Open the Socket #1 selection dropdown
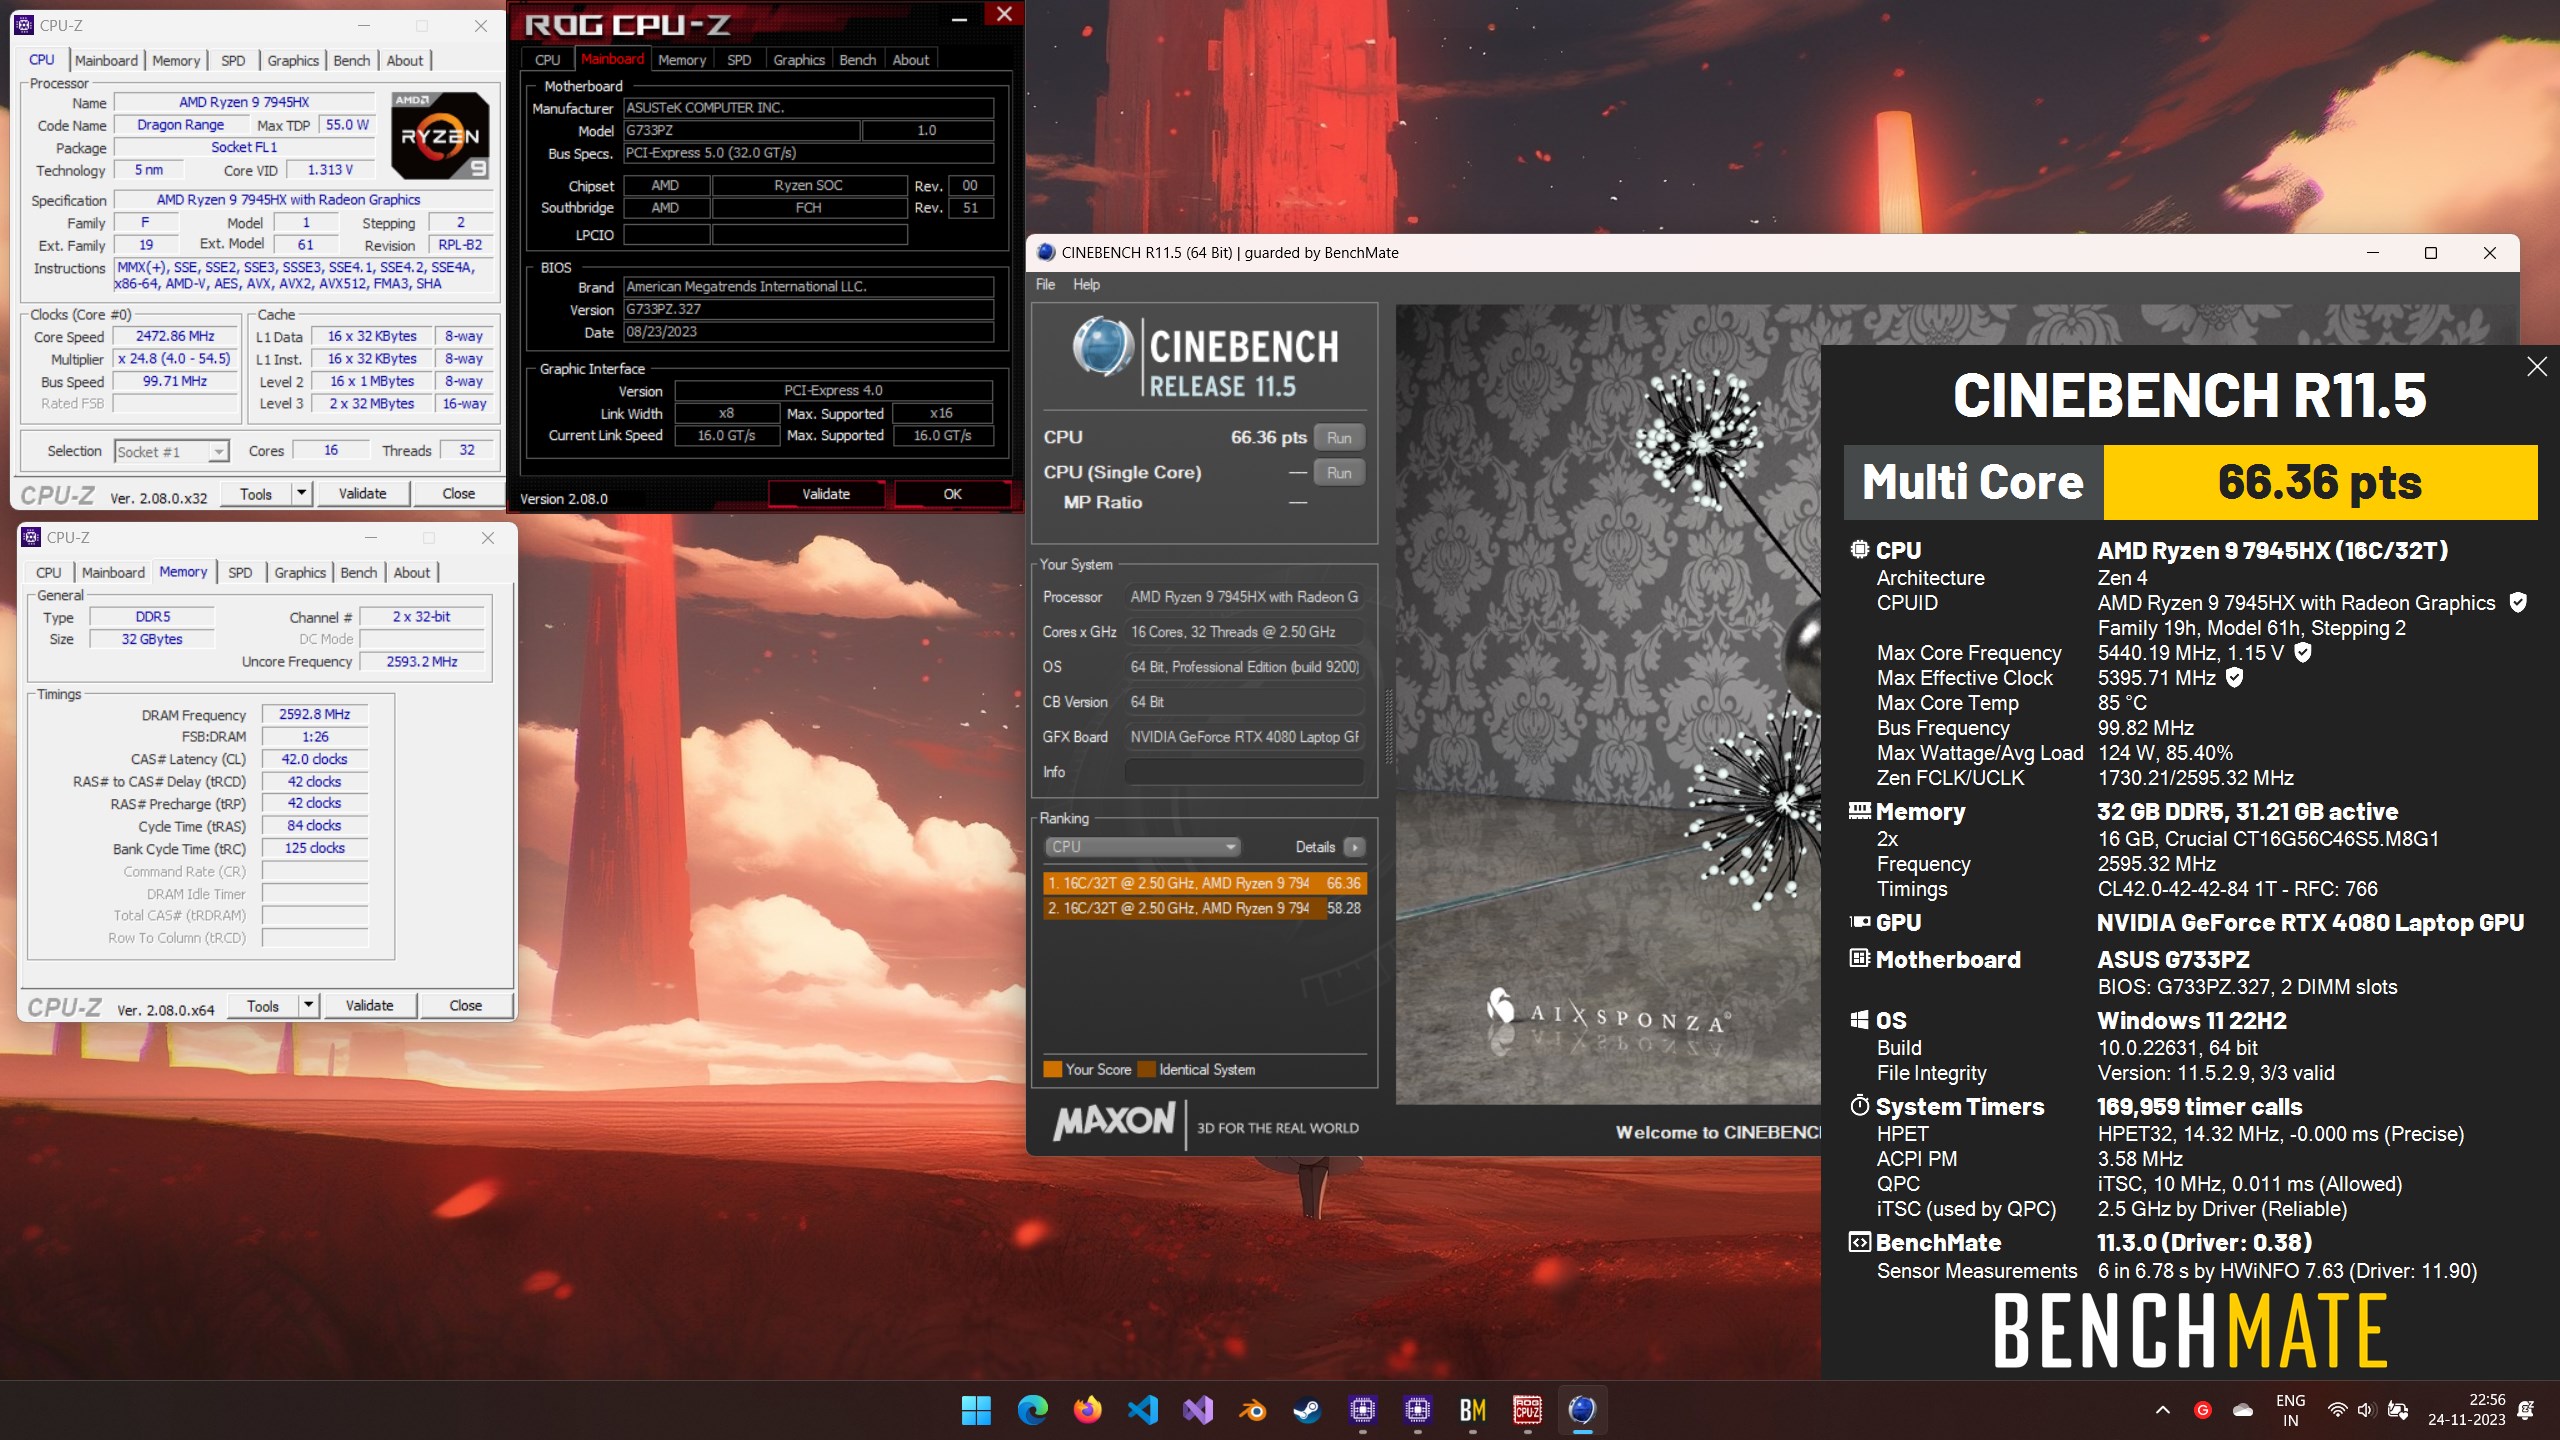The image size is (2560, 1440). (x=172, y=452)
